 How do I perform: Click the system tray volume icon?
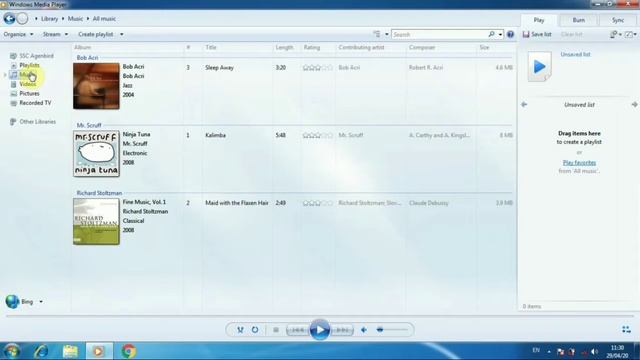pyautogui.click(x=594, y=352)
